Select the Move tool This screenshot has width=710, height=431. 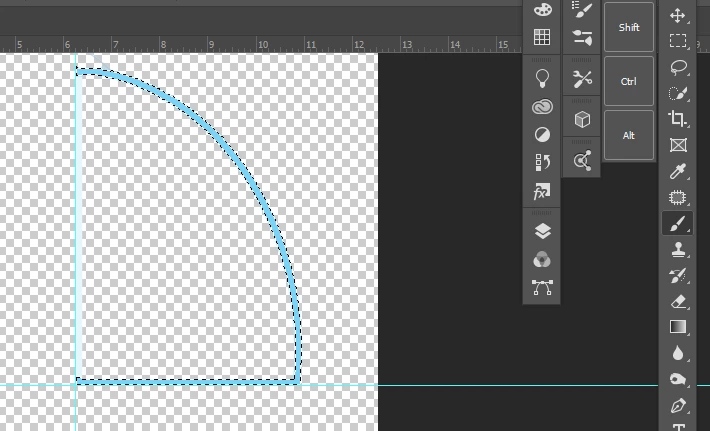point(677,15)
